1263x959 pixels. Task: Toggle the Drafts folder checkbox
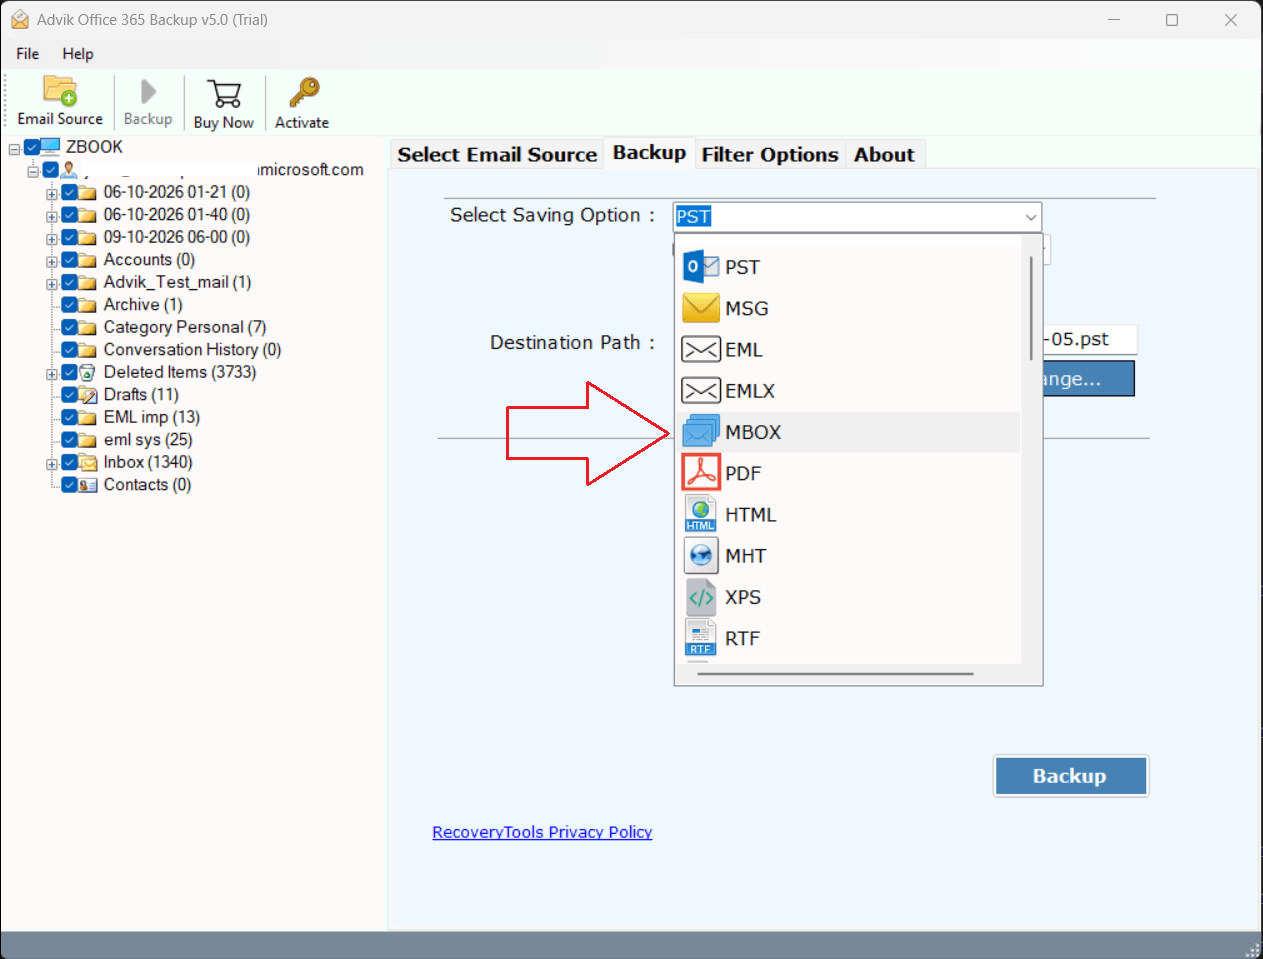click(69, 394)
